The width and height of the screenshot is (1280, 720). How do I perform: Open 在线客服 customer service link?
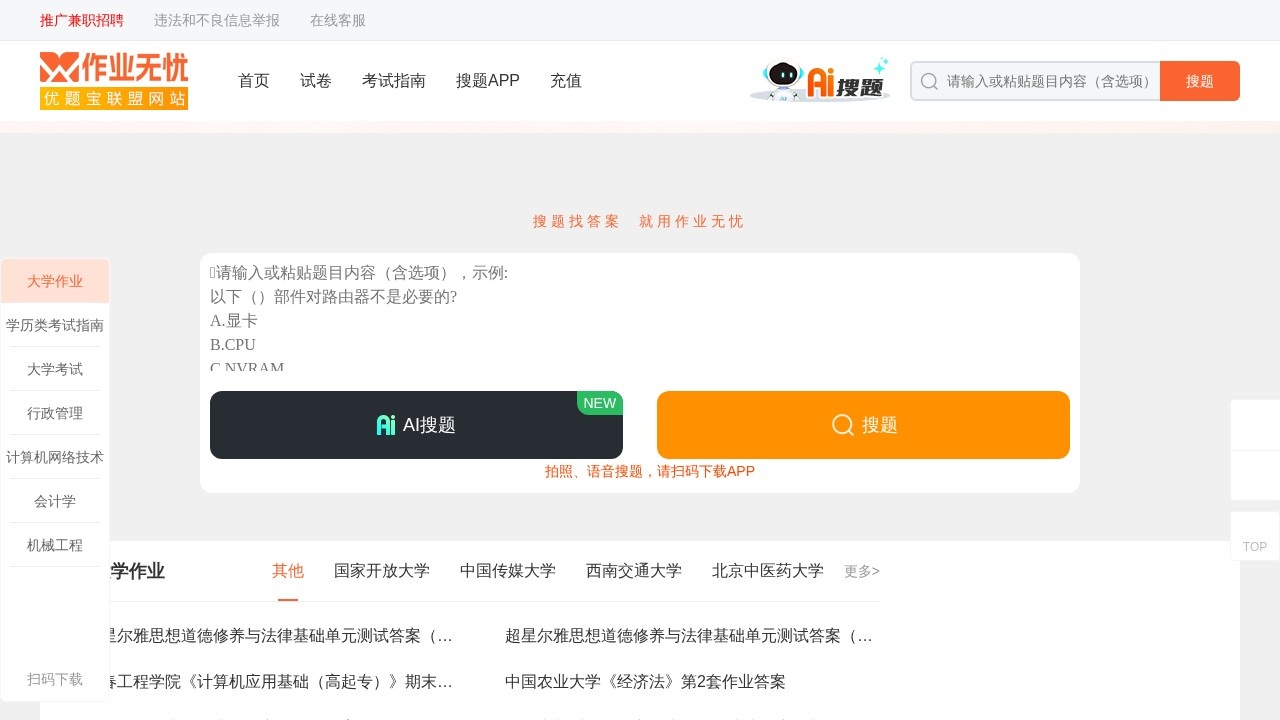(x=337, y=20)
